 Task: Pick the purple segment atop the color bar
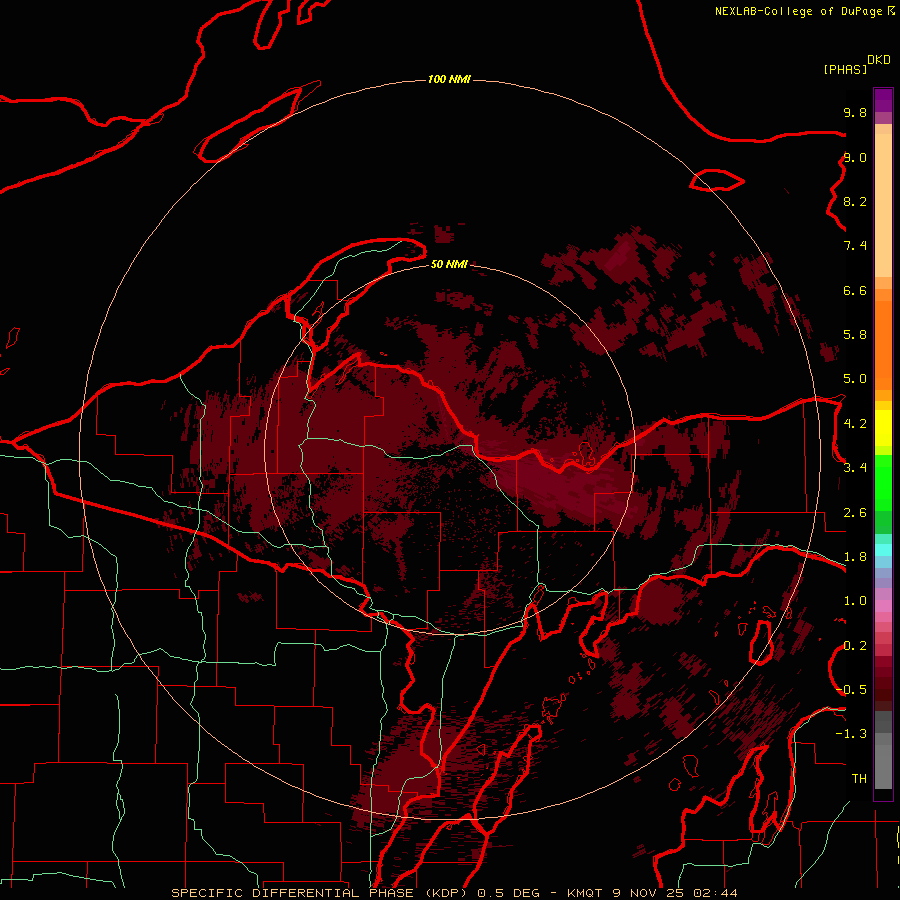tap(883, 100)
